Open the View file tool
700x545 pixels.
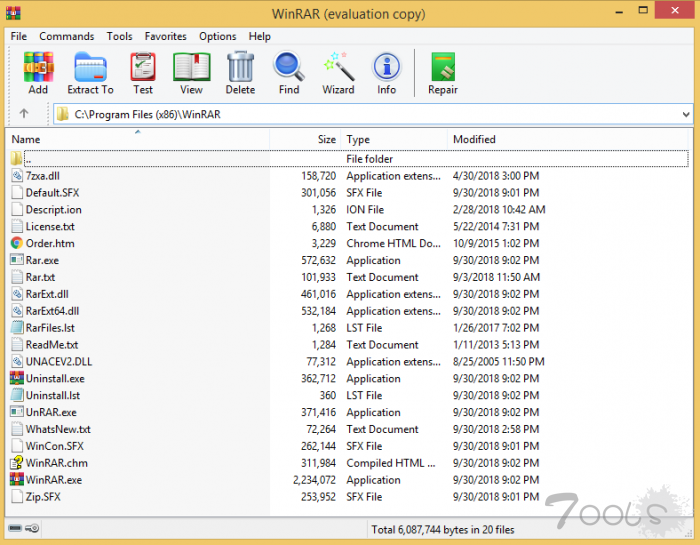(191, 74)
